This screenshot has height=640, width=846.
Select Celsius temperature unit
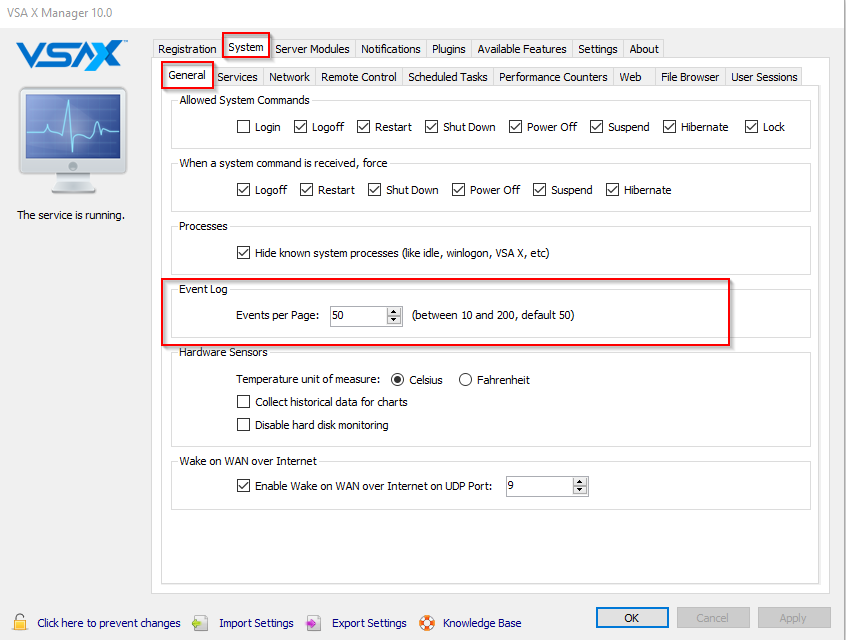[397, 380]
